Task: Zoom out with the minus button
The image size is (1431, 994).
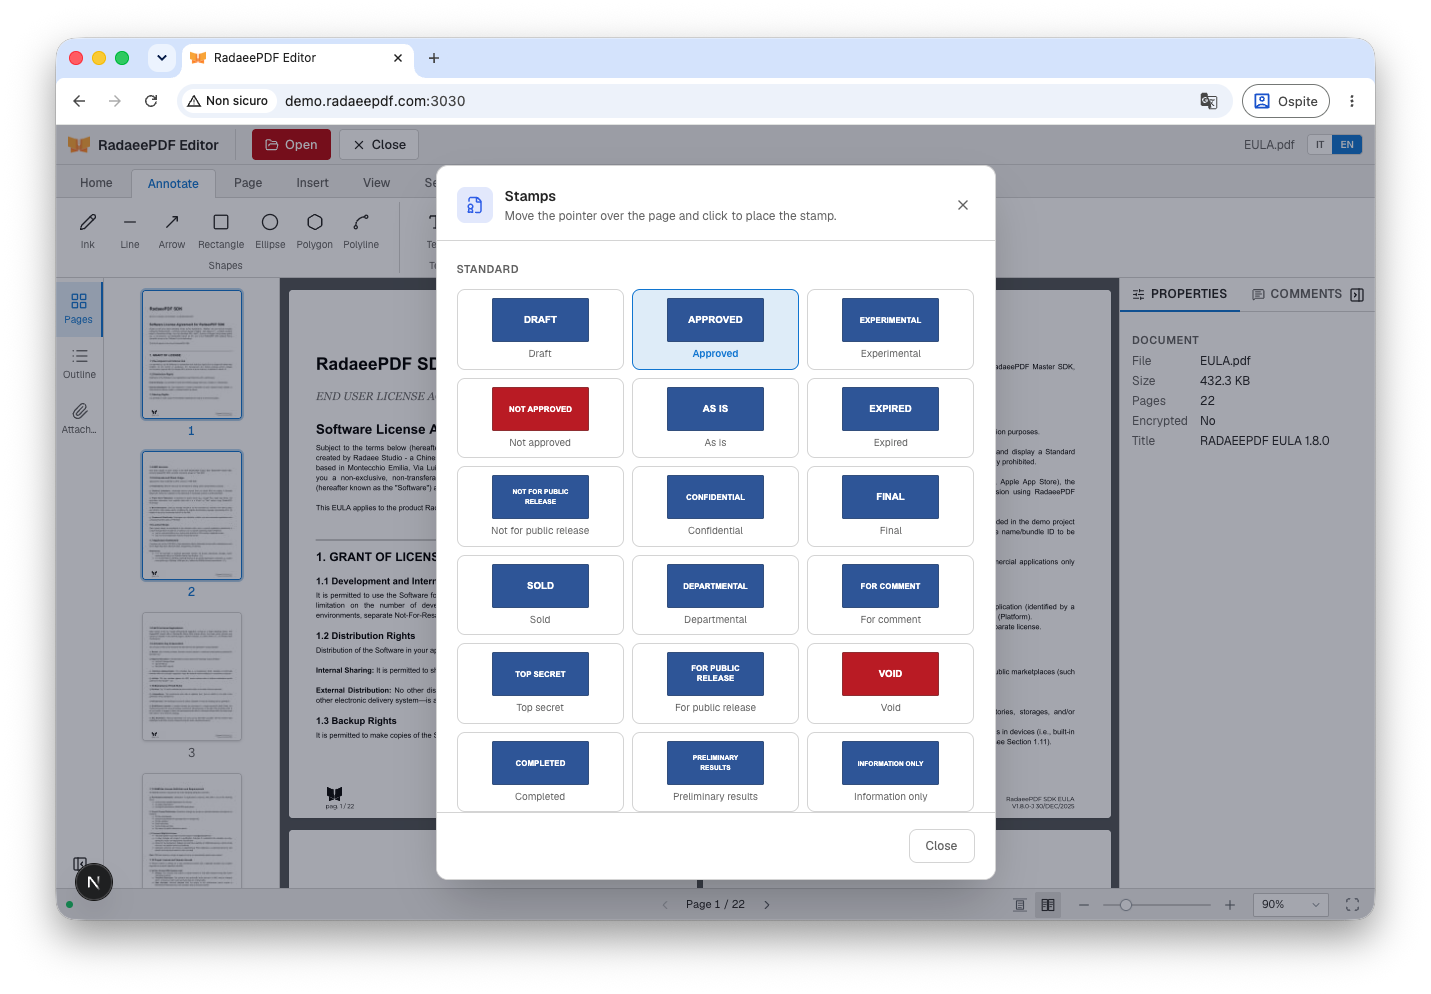Action: click(x=1083, y=905)
